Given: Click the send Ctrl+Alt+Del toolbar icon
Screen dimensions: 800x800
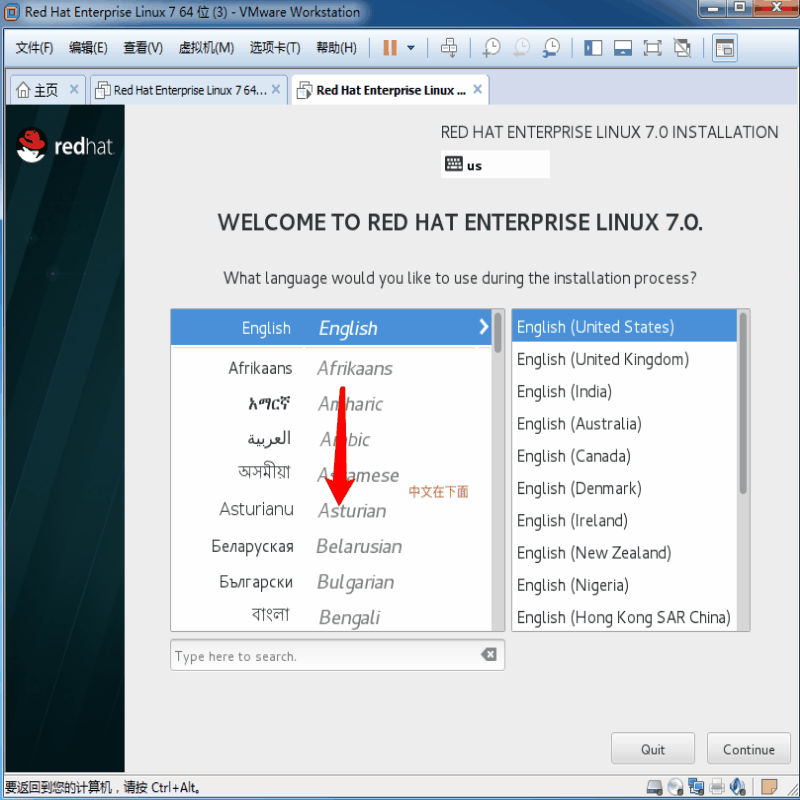Looking at the screenshot, I should 449,48.
